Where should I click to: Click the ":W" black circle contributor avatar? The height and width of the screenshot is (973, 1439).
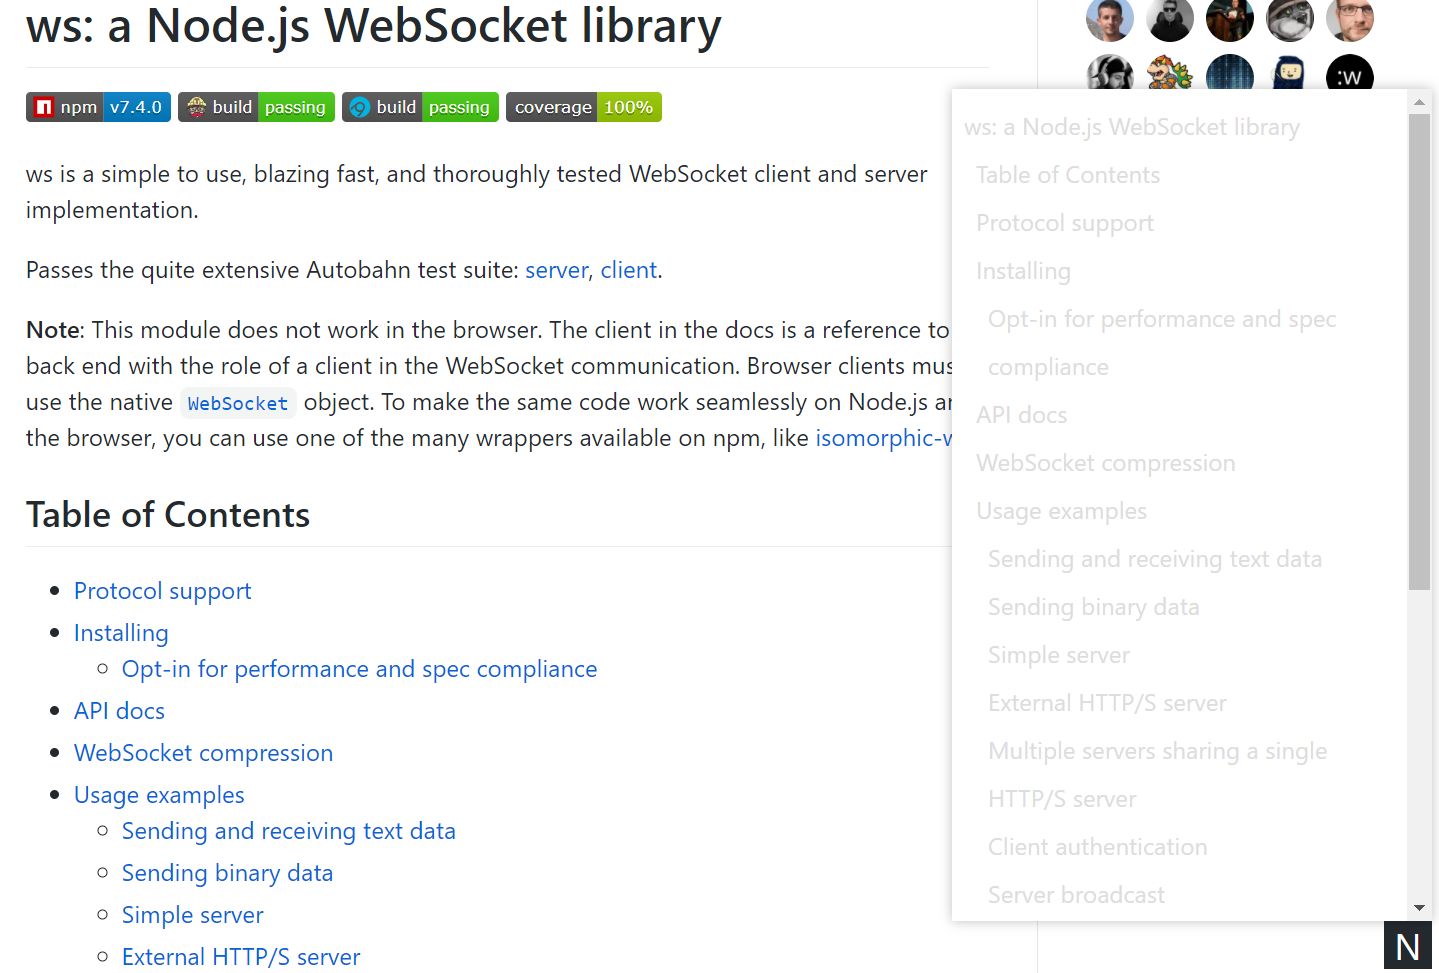pos(1349,75)
